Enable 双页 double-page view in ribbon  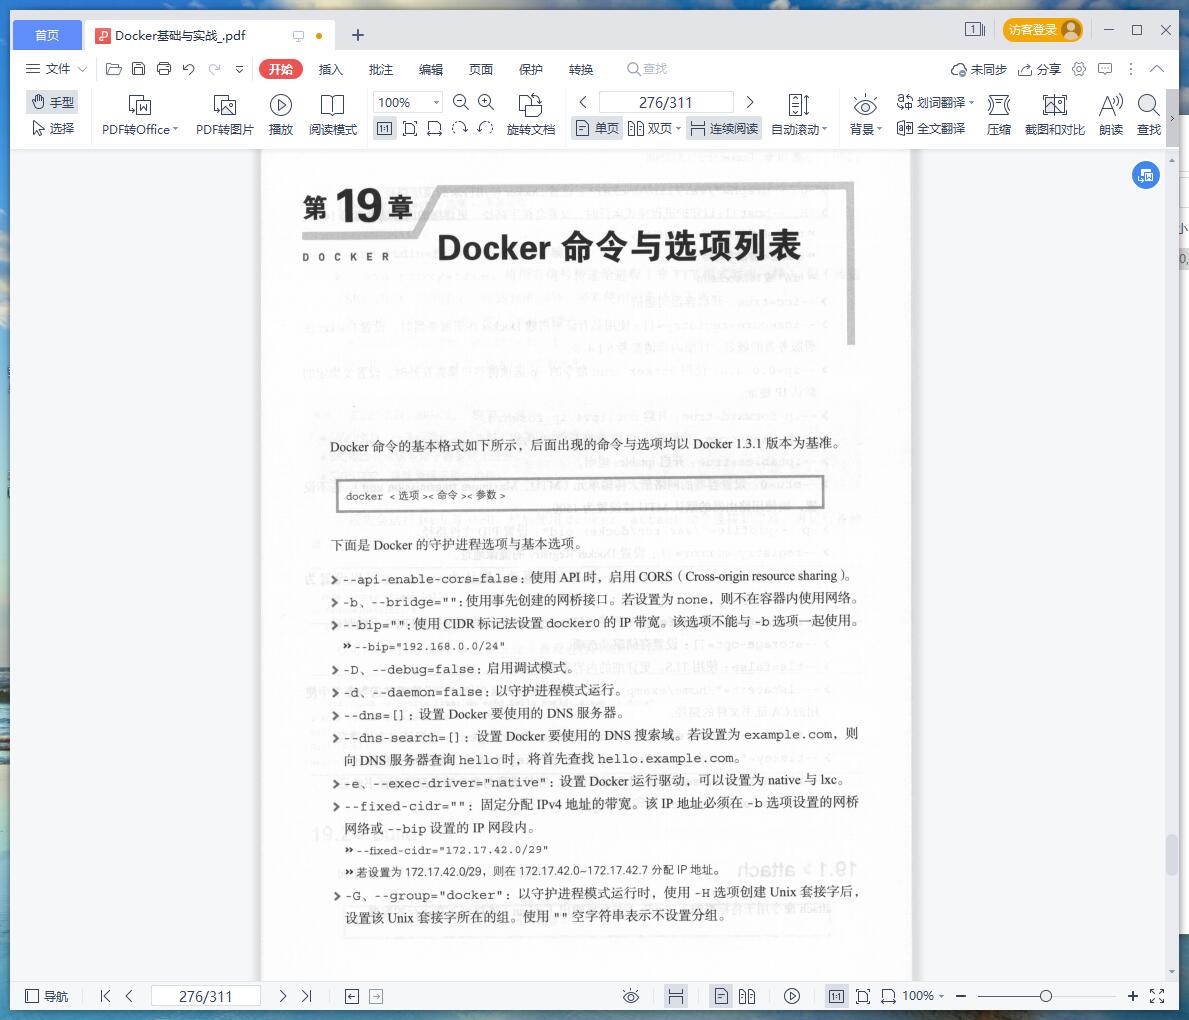654,129
